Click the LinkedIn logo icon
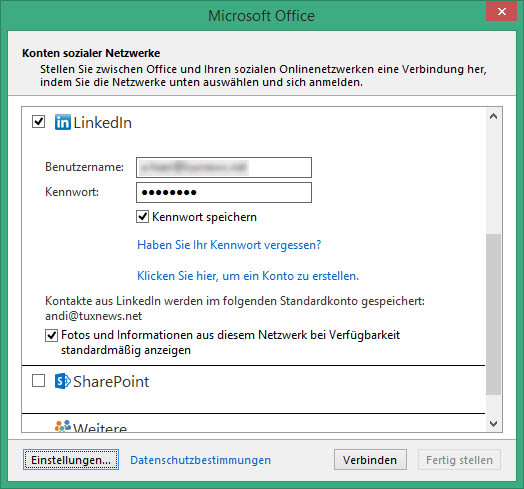 tap(63, 122)
